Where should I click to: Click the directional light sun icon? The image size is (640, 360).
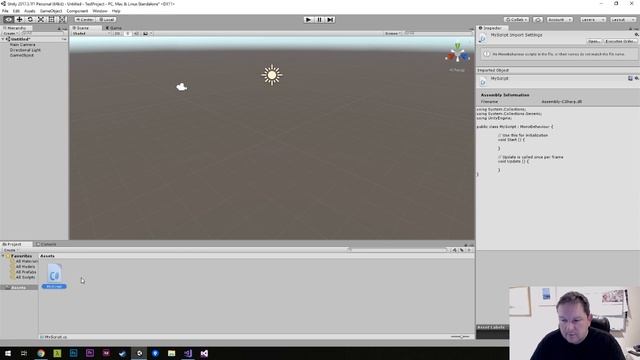272,75
